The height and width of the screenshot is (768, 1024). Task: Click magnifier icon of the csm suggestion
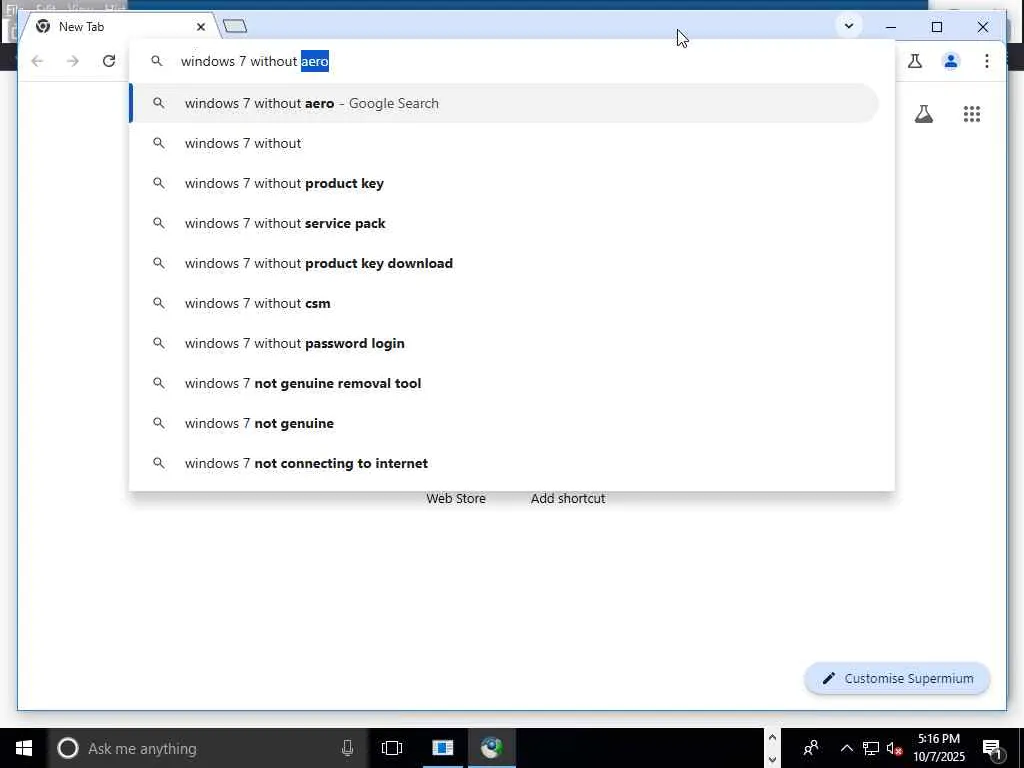click(x=159, y=303)
